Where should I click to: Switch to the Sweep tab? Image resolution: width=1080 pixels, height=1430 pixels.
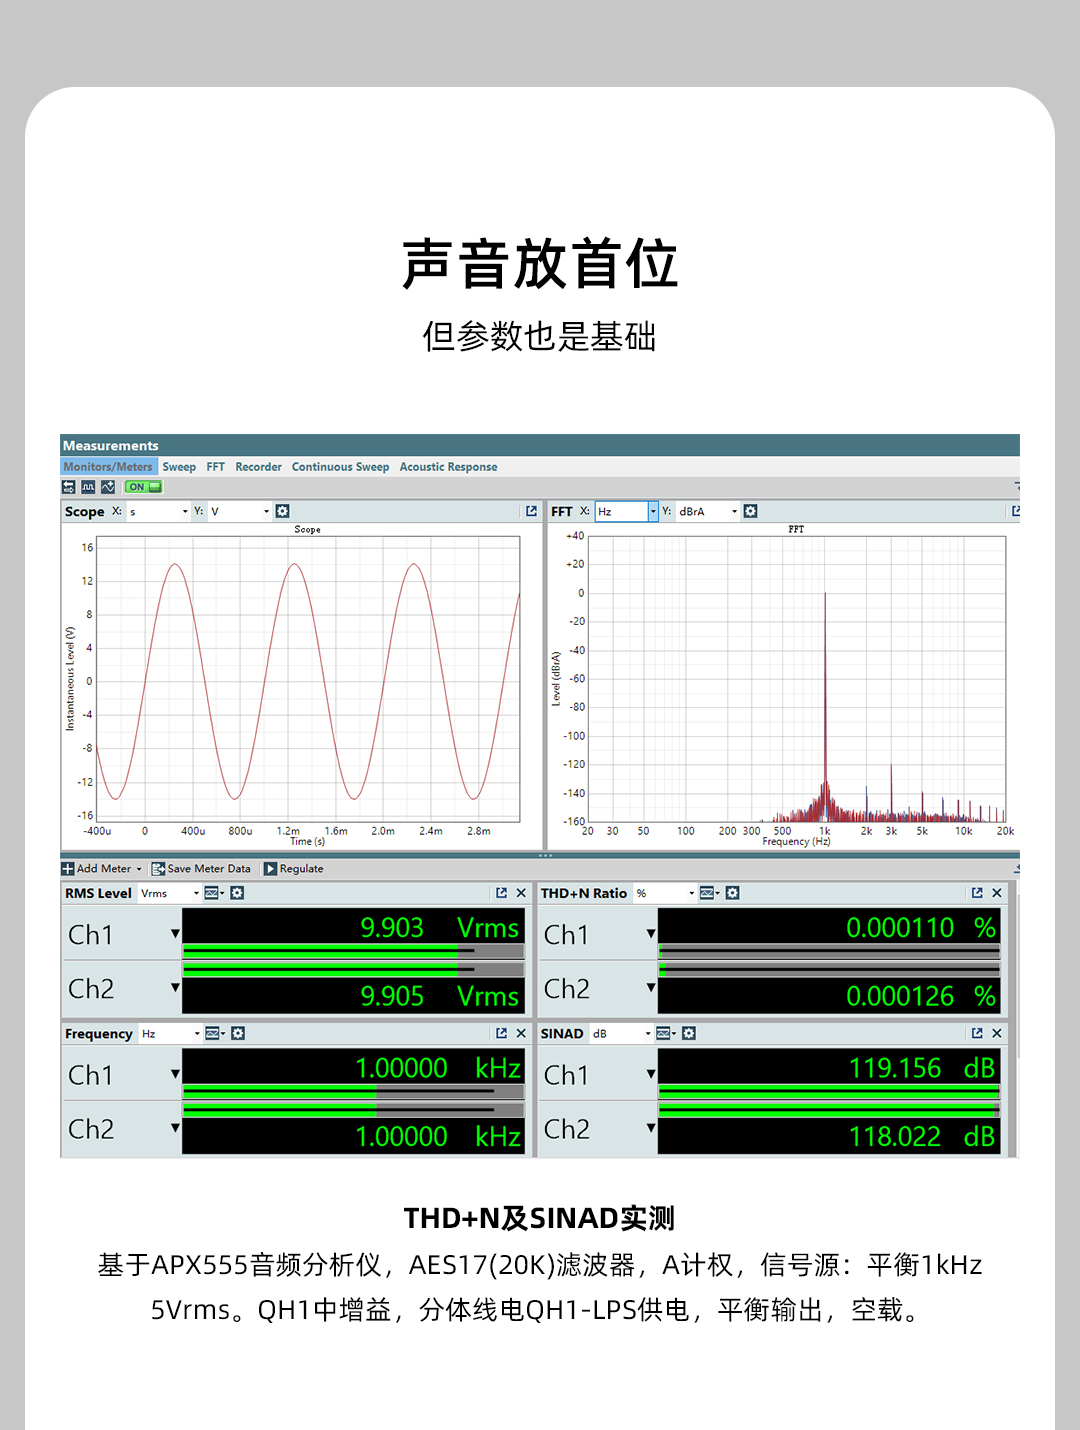179,467
